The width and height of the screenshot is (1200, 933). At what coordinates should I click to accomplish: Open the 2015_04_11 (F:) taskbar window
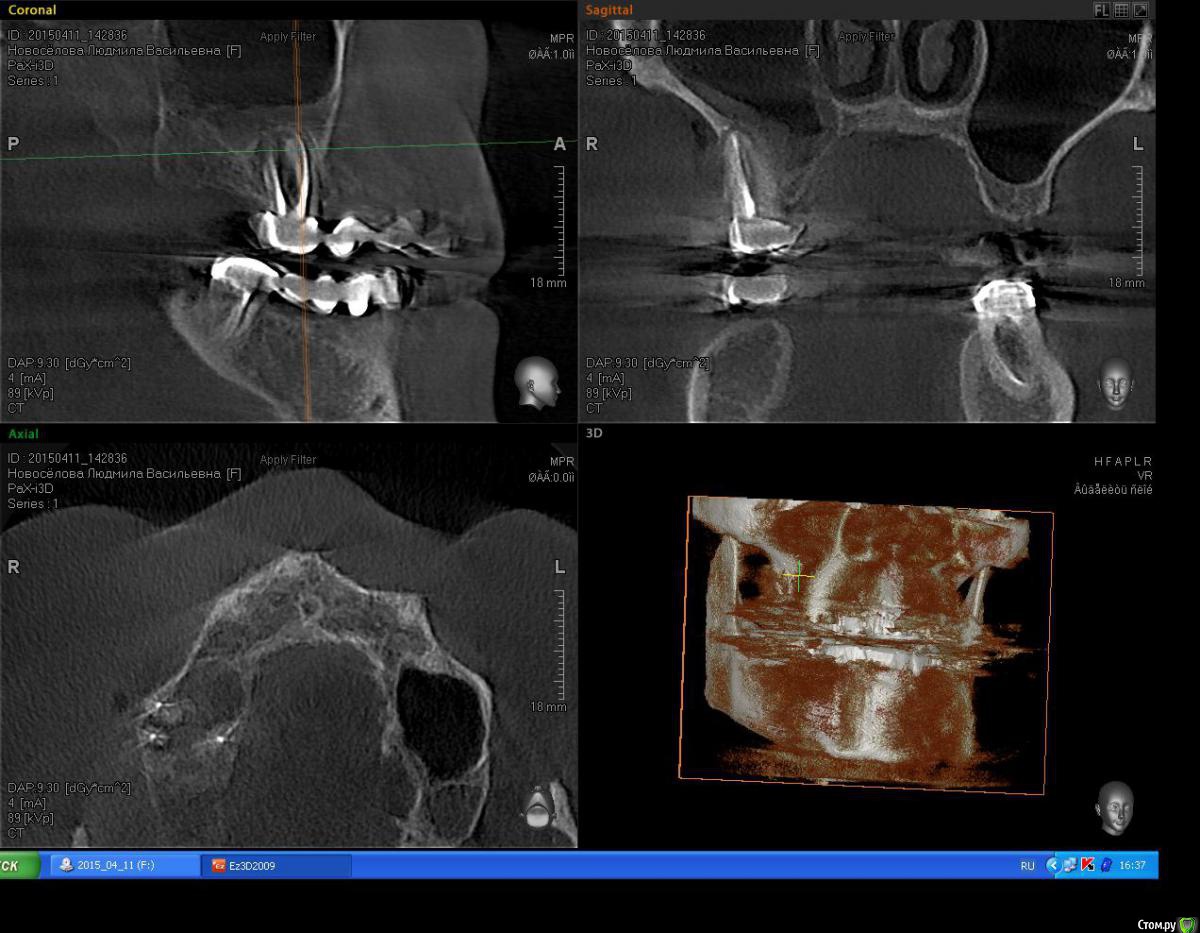pos(123,866)
